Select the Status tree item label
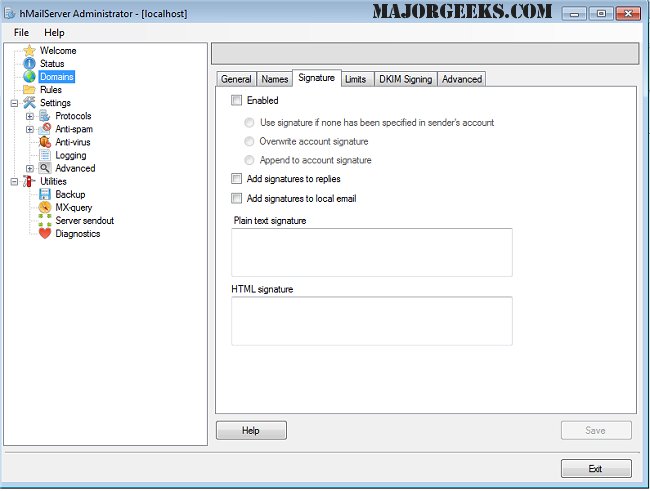 (52, 63)
